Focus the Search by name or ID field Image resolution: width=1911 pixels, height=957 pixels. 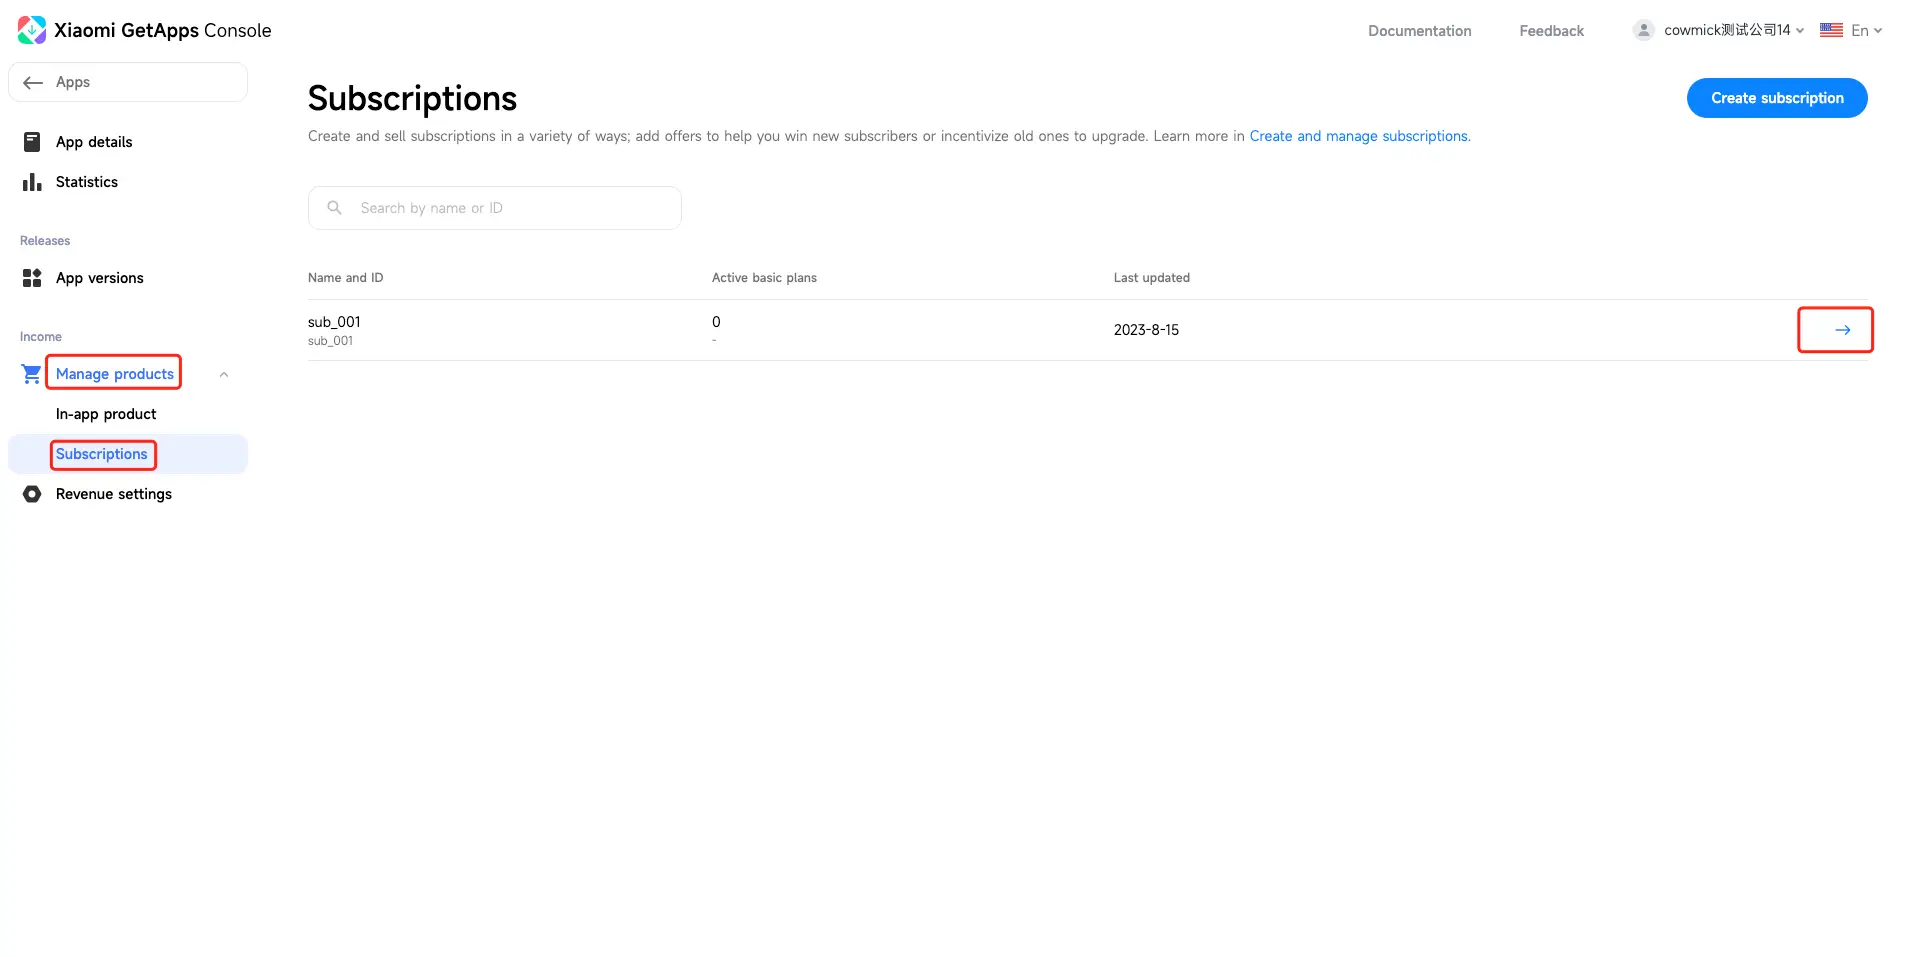[x=510, y=208]
